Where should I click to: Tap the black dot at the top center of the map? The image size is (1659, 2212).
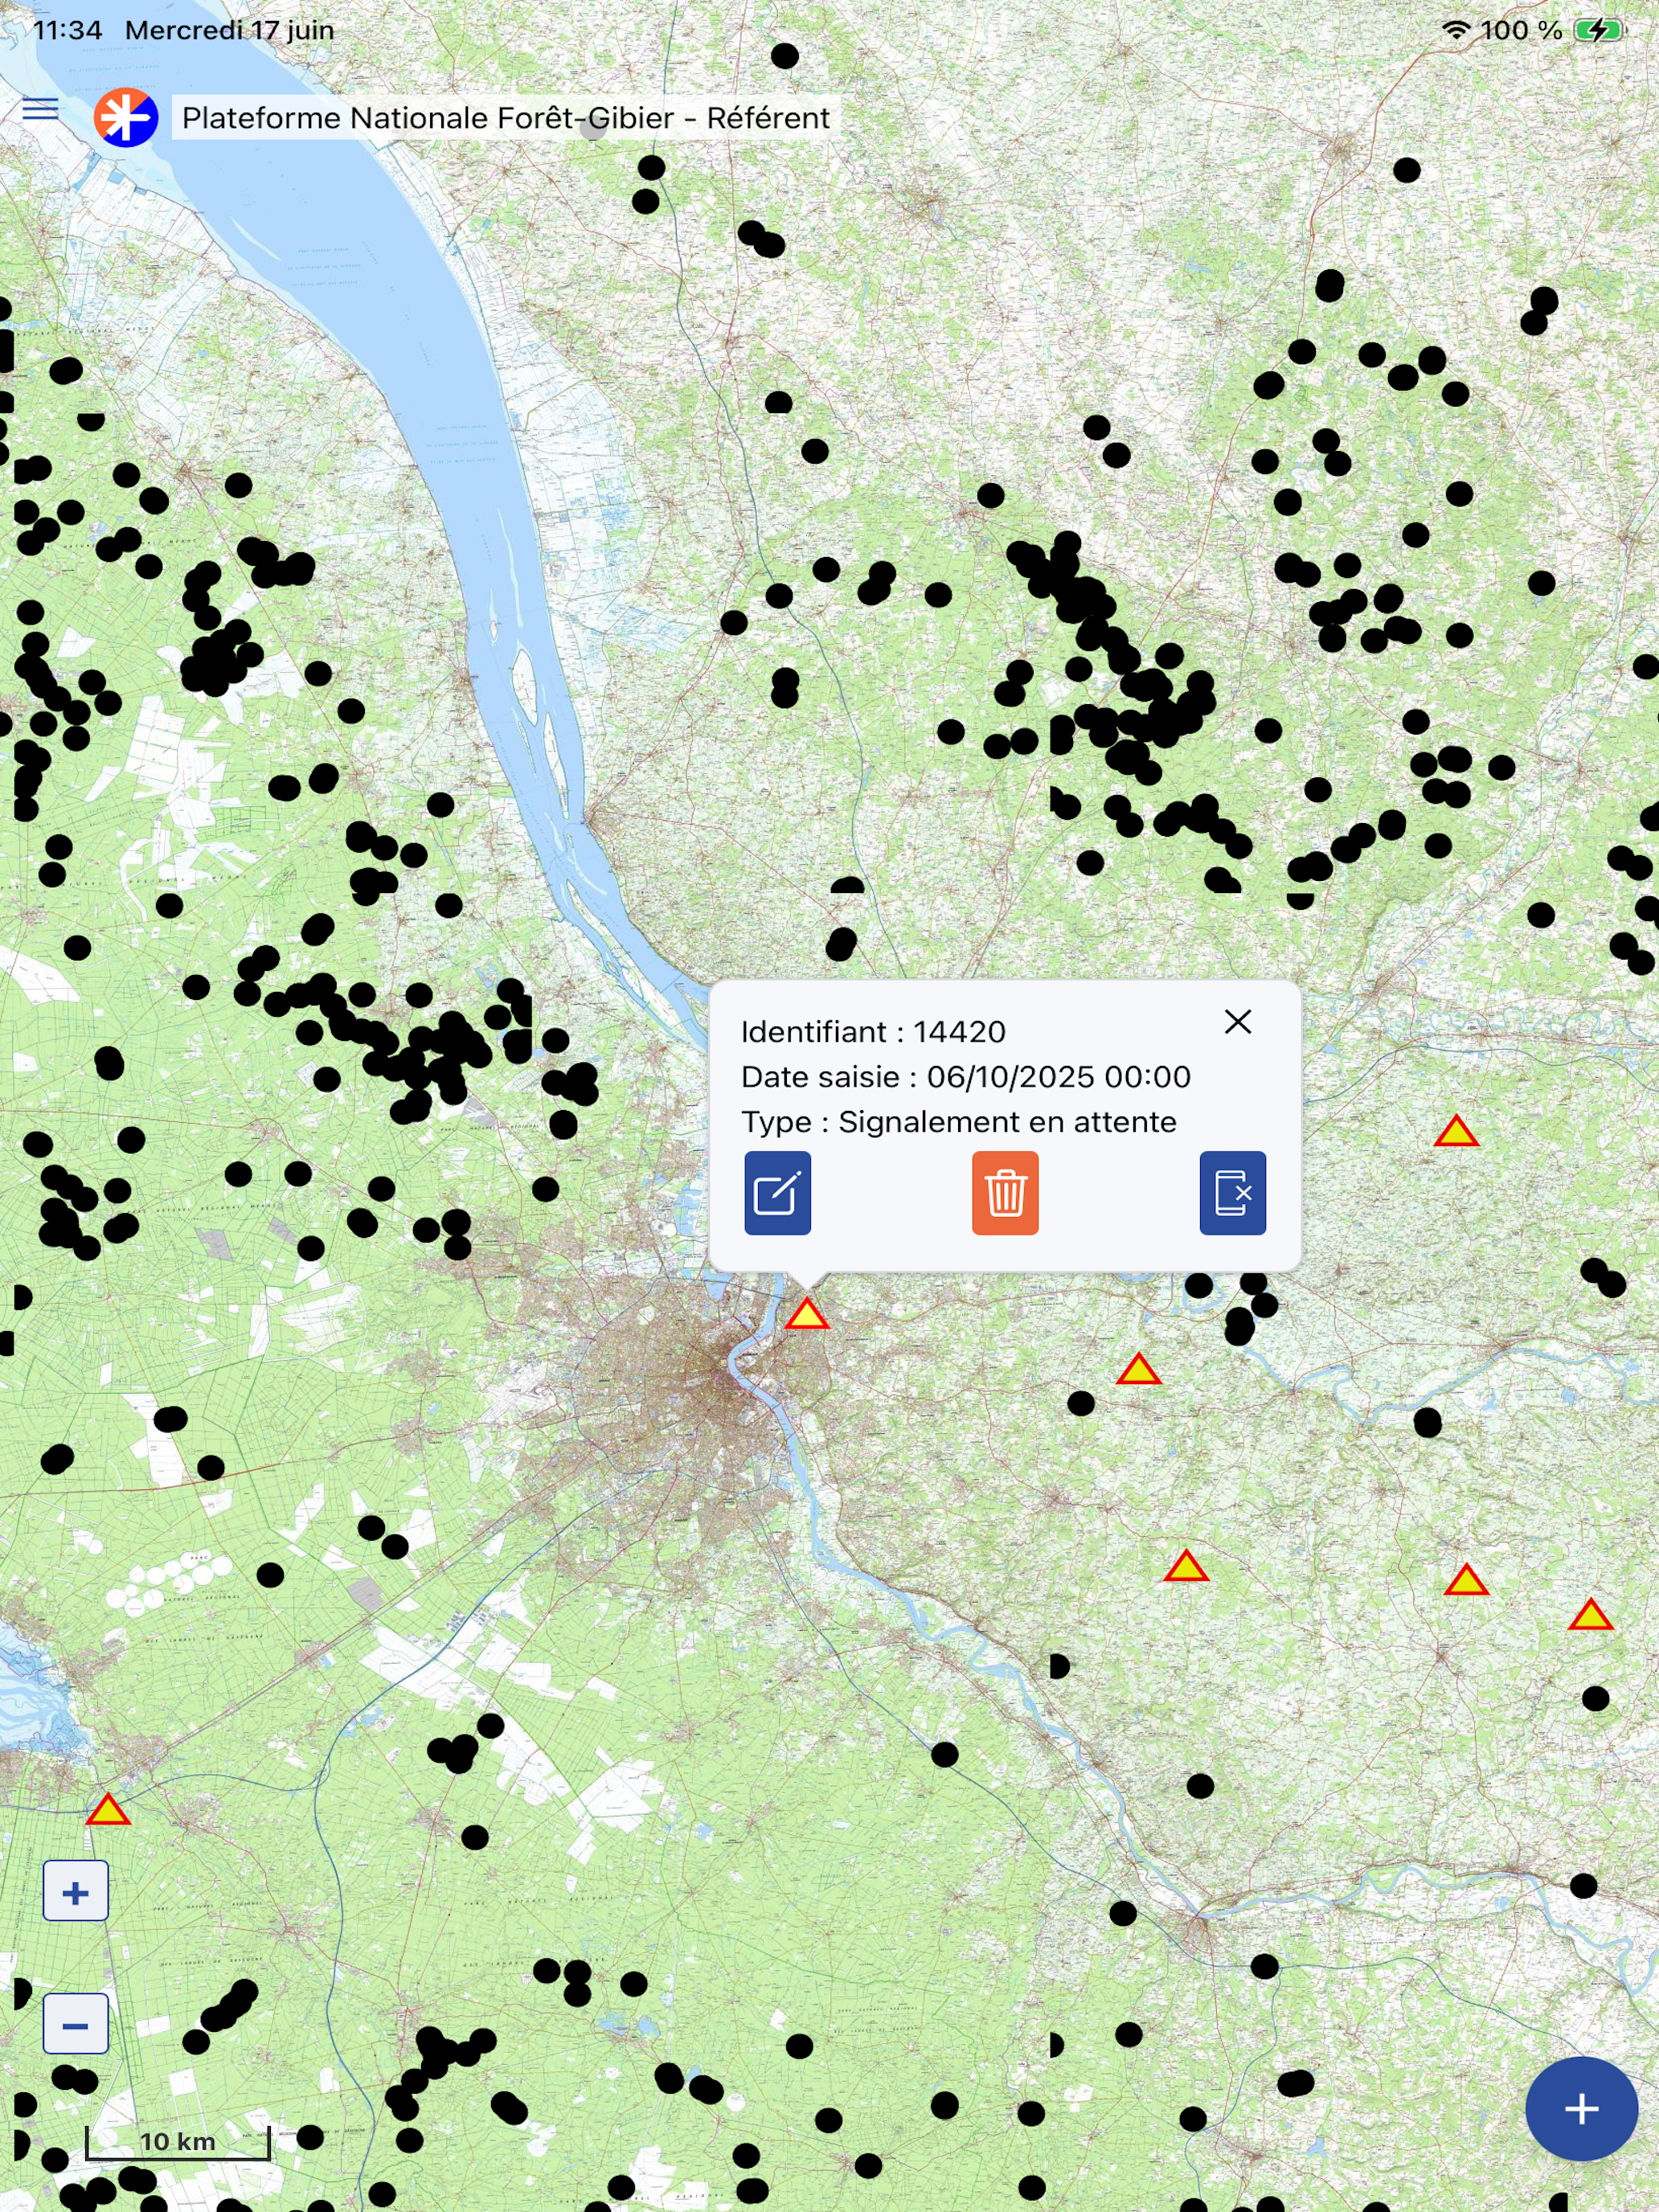point(785,56)
